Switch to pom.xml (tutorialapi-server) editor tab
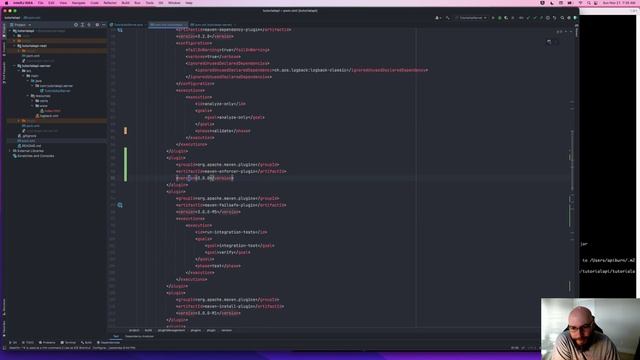The width and height of the screenshot is (640, 360). point(211,25)
